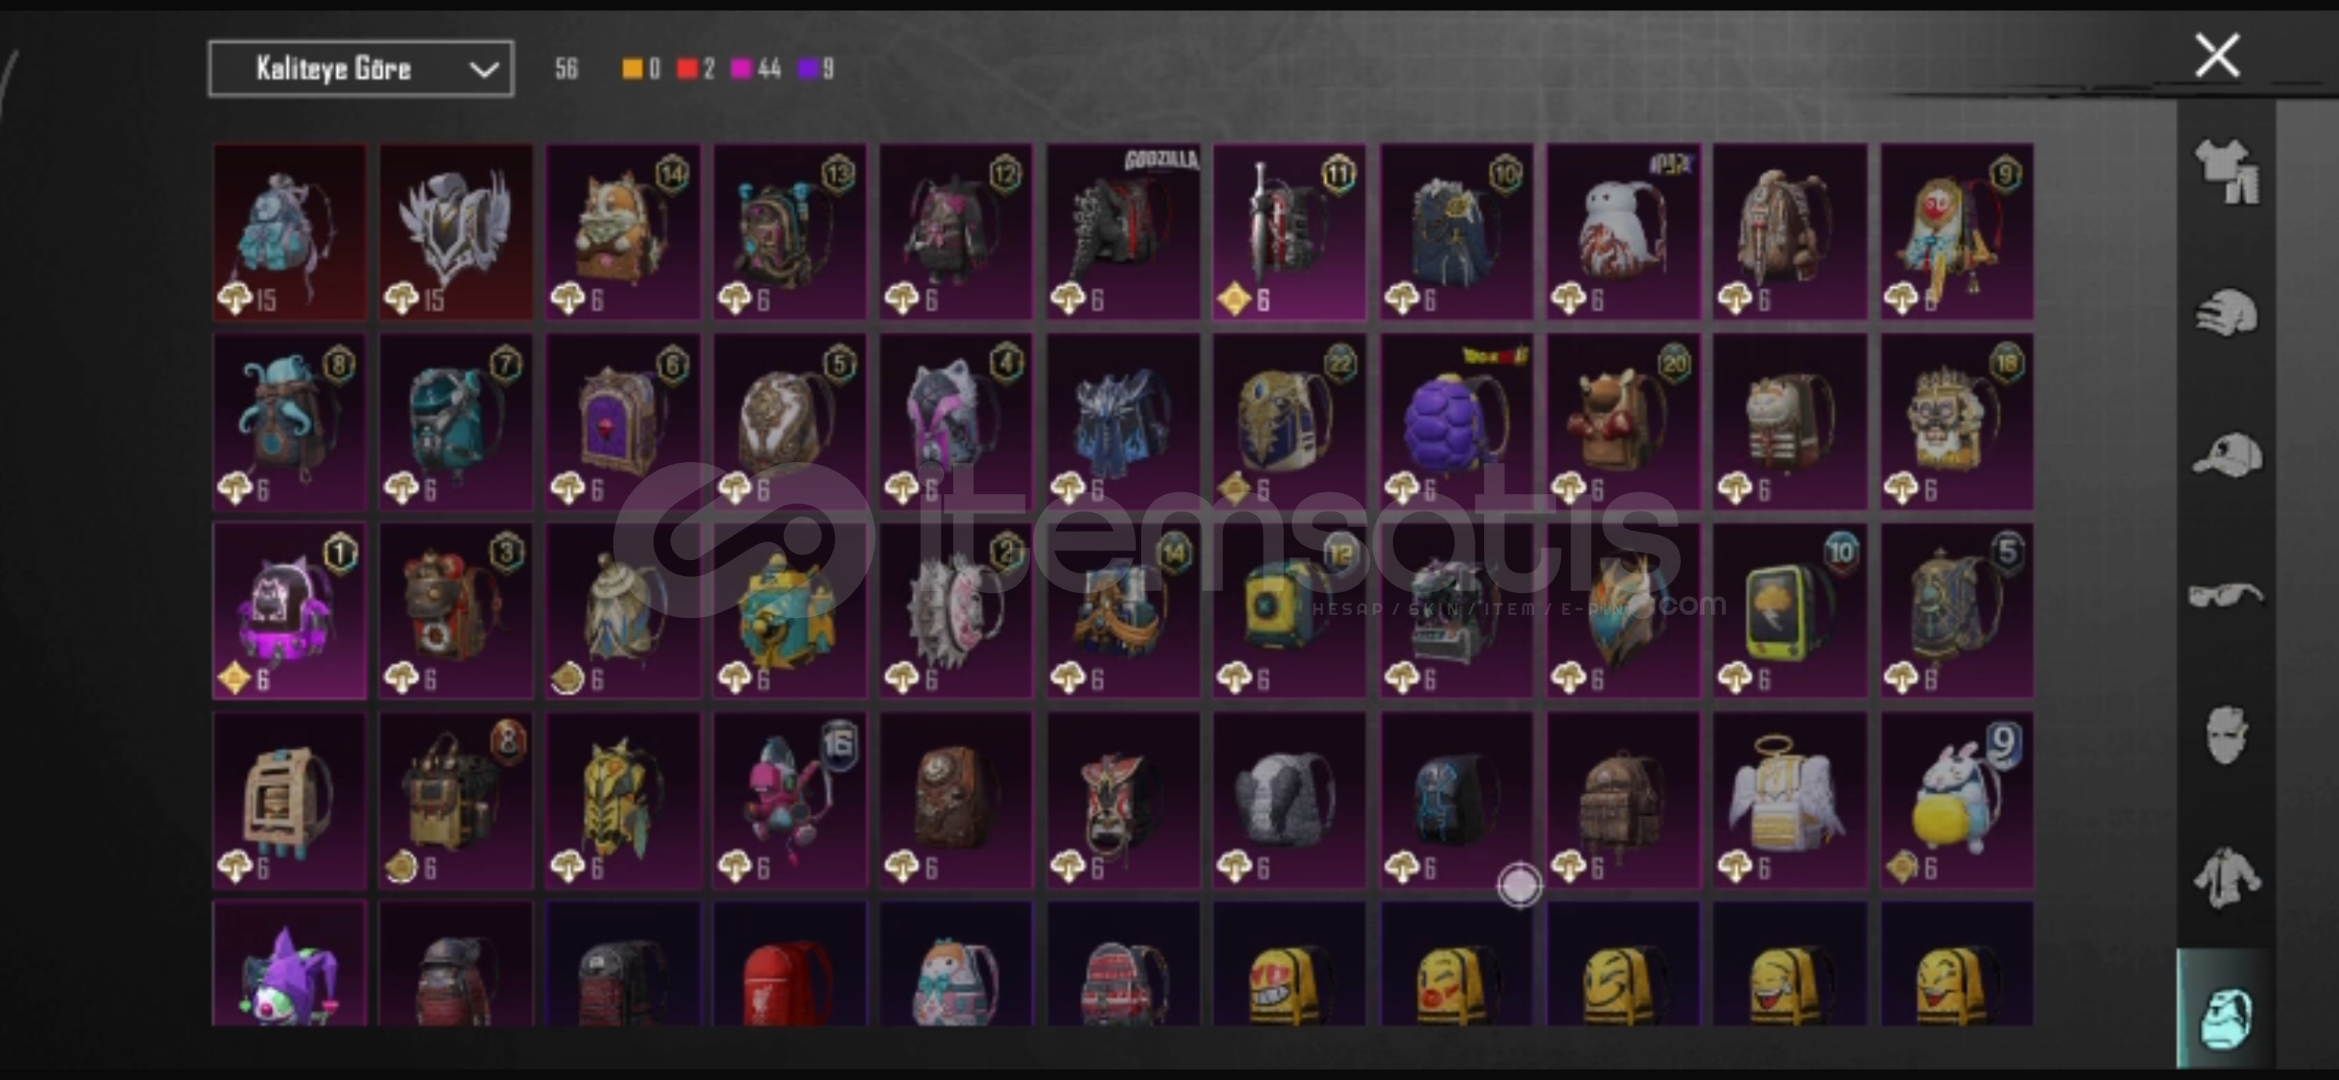
Task: Click the dropdown chevron arrow
Action: (484, 70)
